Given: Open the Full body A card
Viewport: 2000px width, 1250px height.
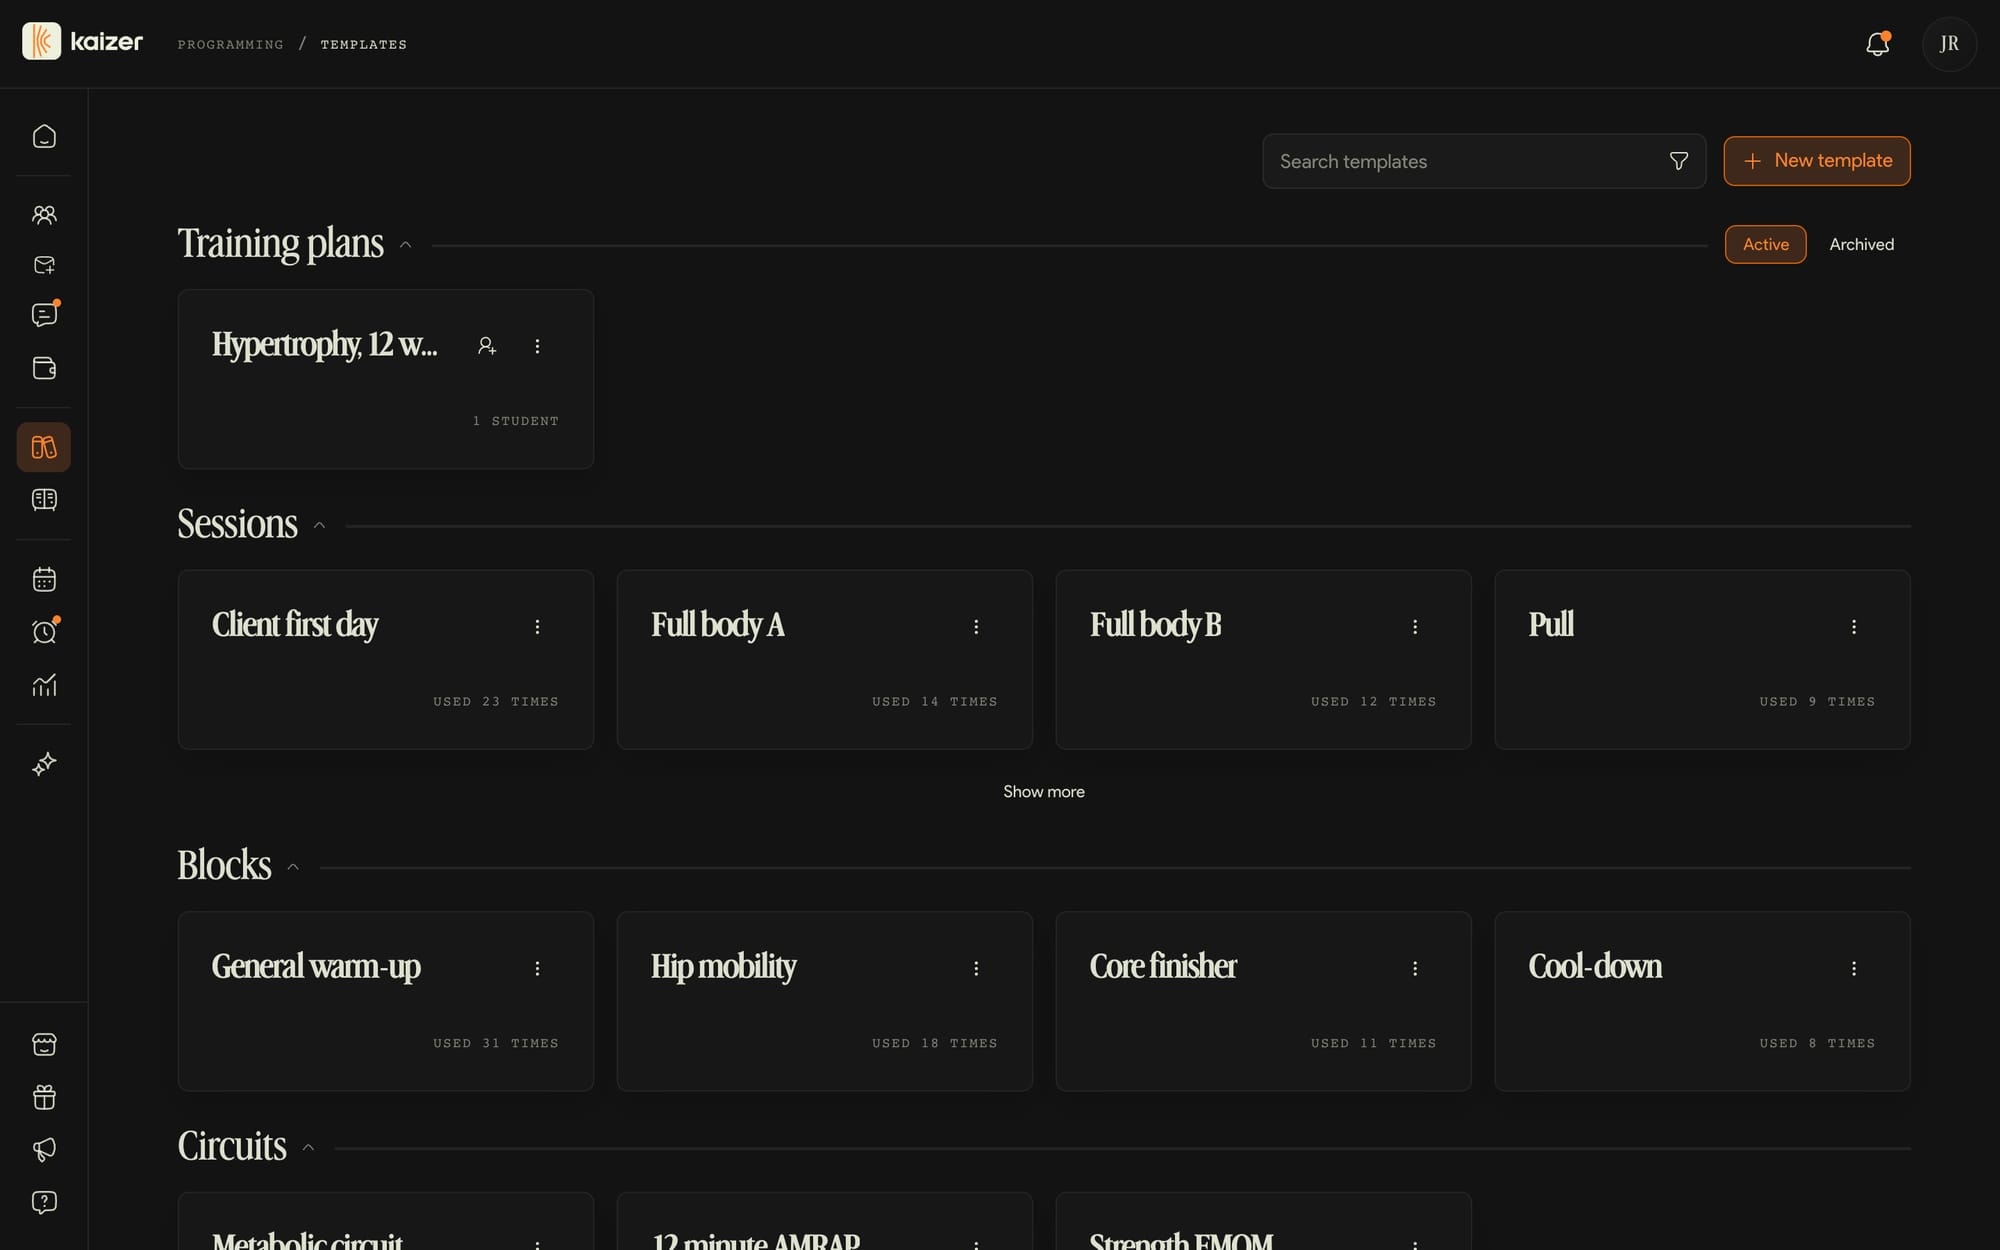Looking at the screenshot, I should click(x=825, y=660).
